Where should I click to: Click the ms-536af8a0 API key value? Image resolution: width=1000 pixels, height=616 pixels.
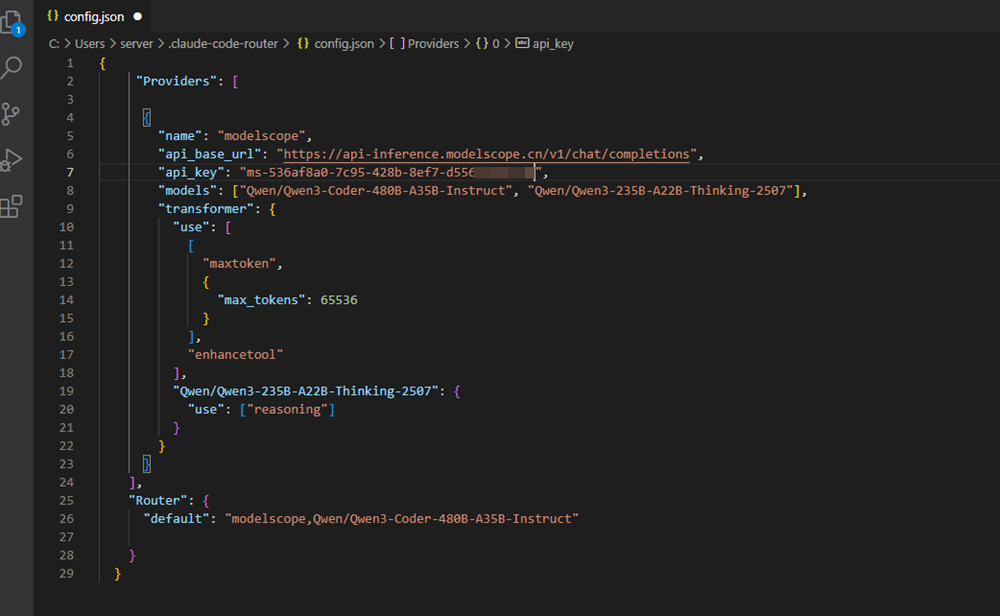[x=391, y=172]
